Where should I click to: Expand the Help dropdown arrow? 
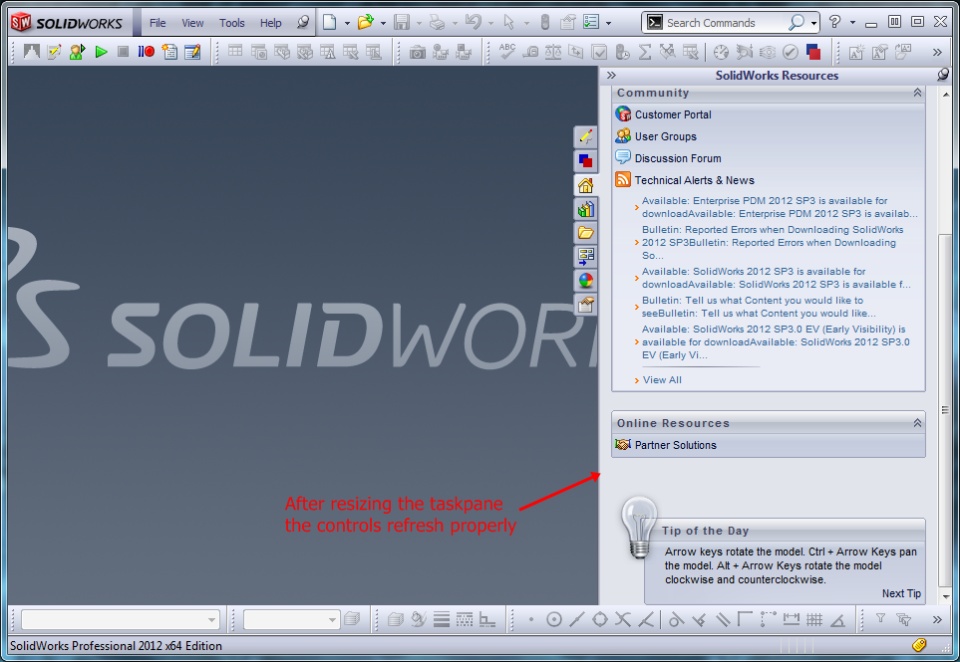[x=852, y=23]
